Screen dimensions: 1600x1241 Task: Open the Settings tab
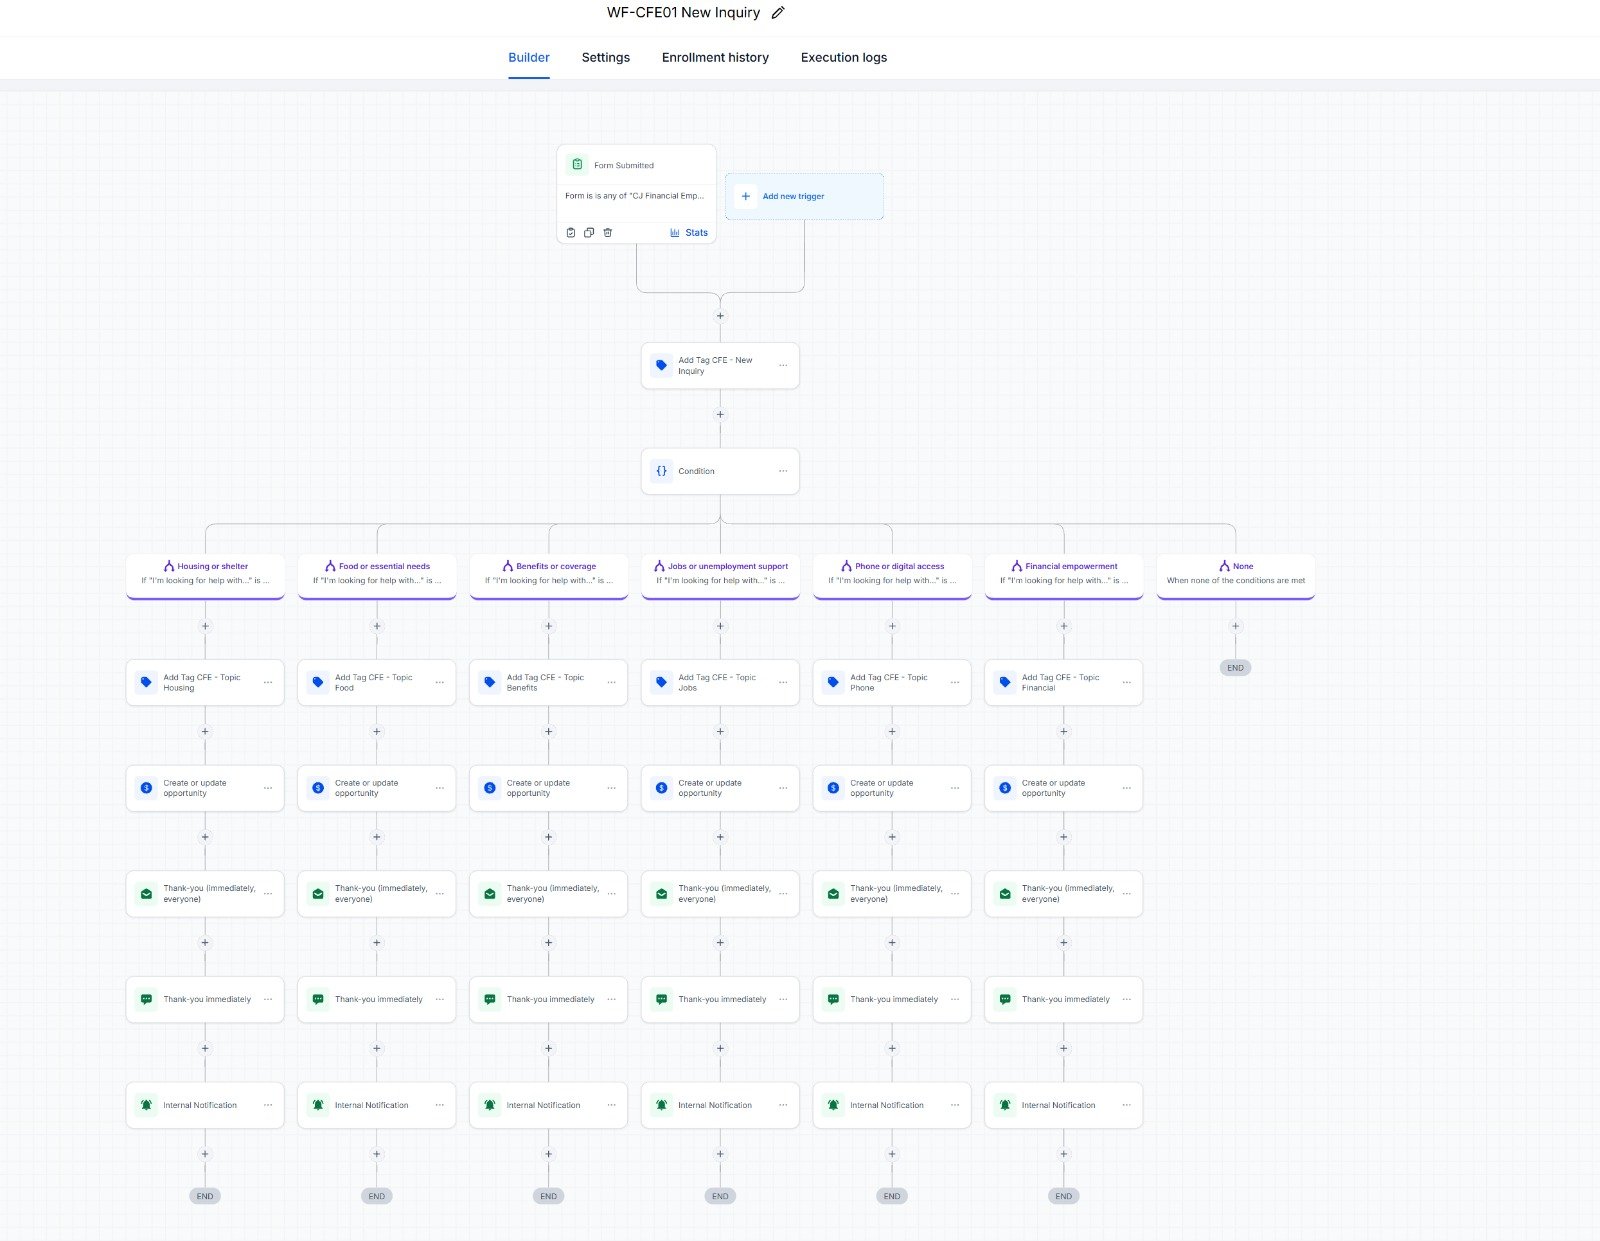[x=606, y=58]
